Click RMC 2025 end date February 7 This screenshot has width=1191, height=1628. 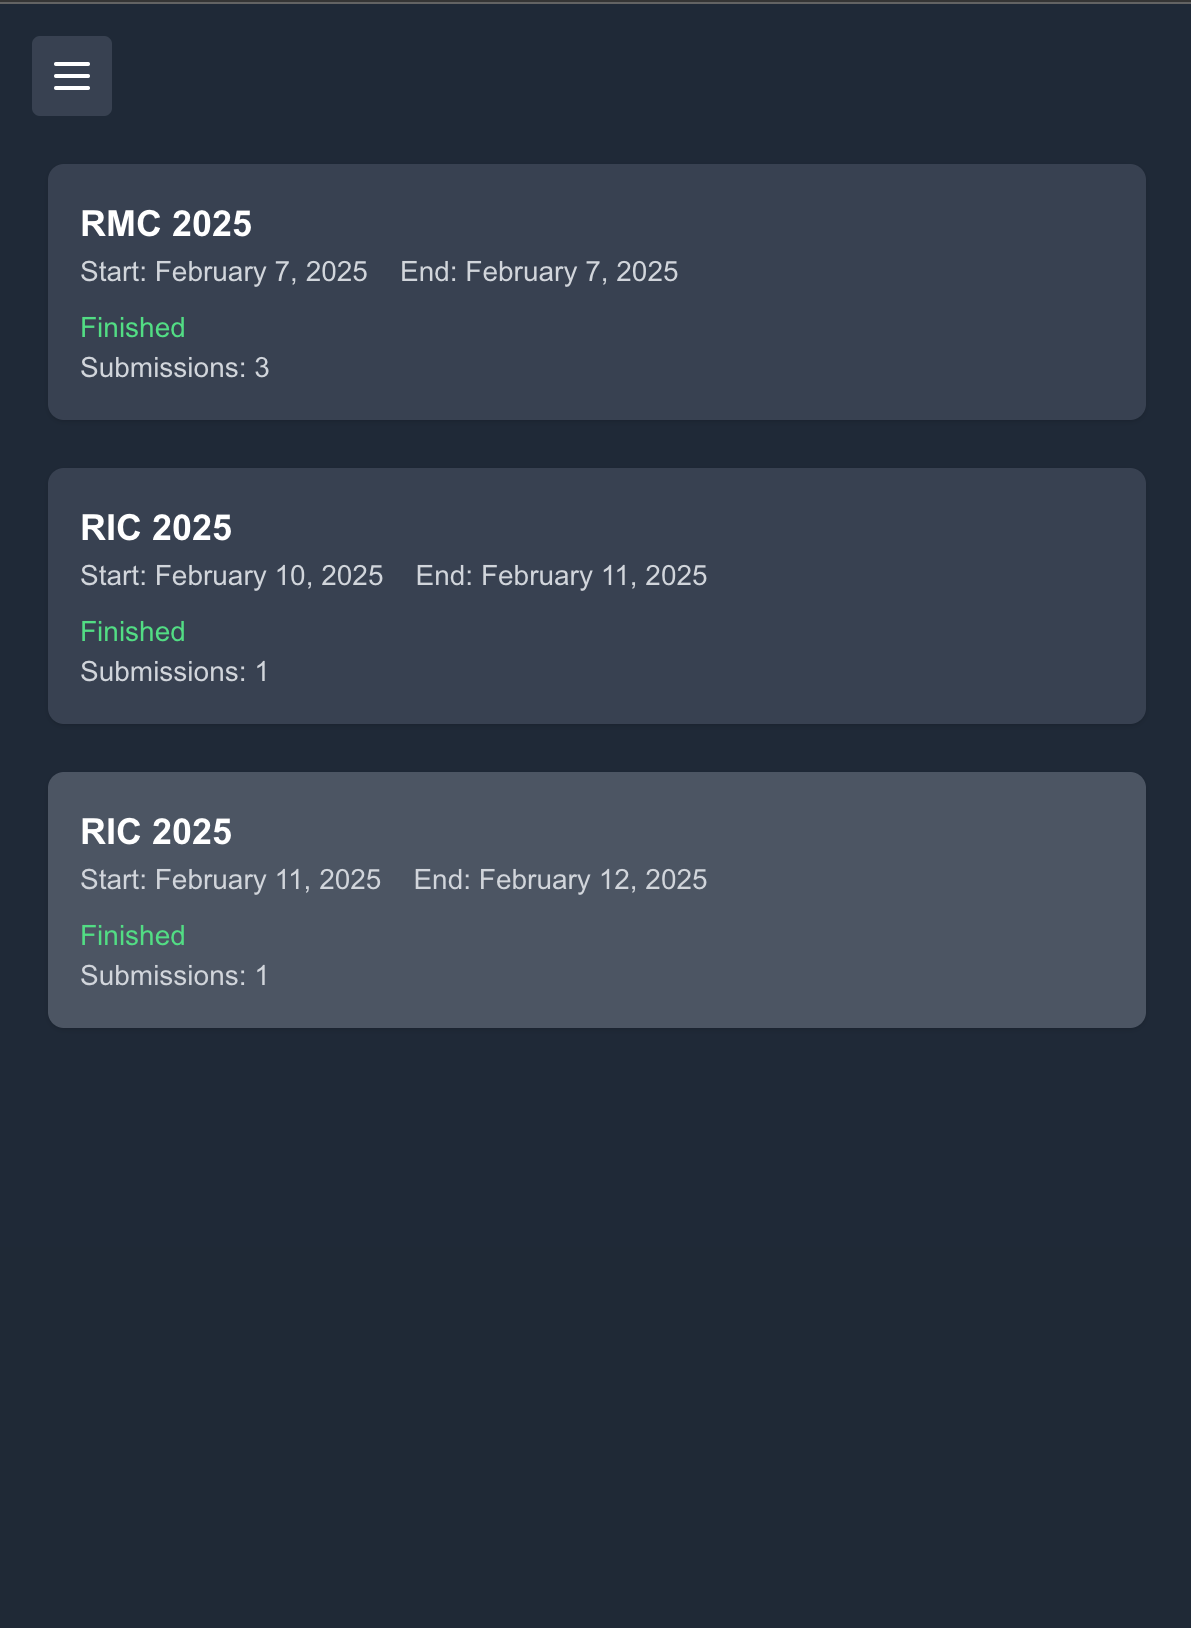pyautogui.click(x=539, y=272)
